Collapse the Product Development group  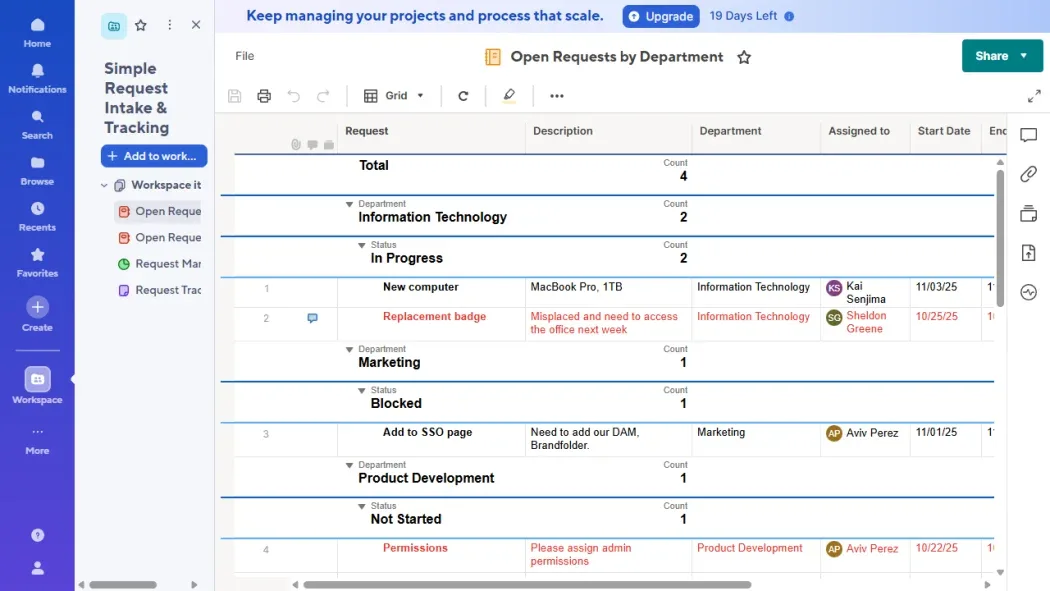point(349,465)
